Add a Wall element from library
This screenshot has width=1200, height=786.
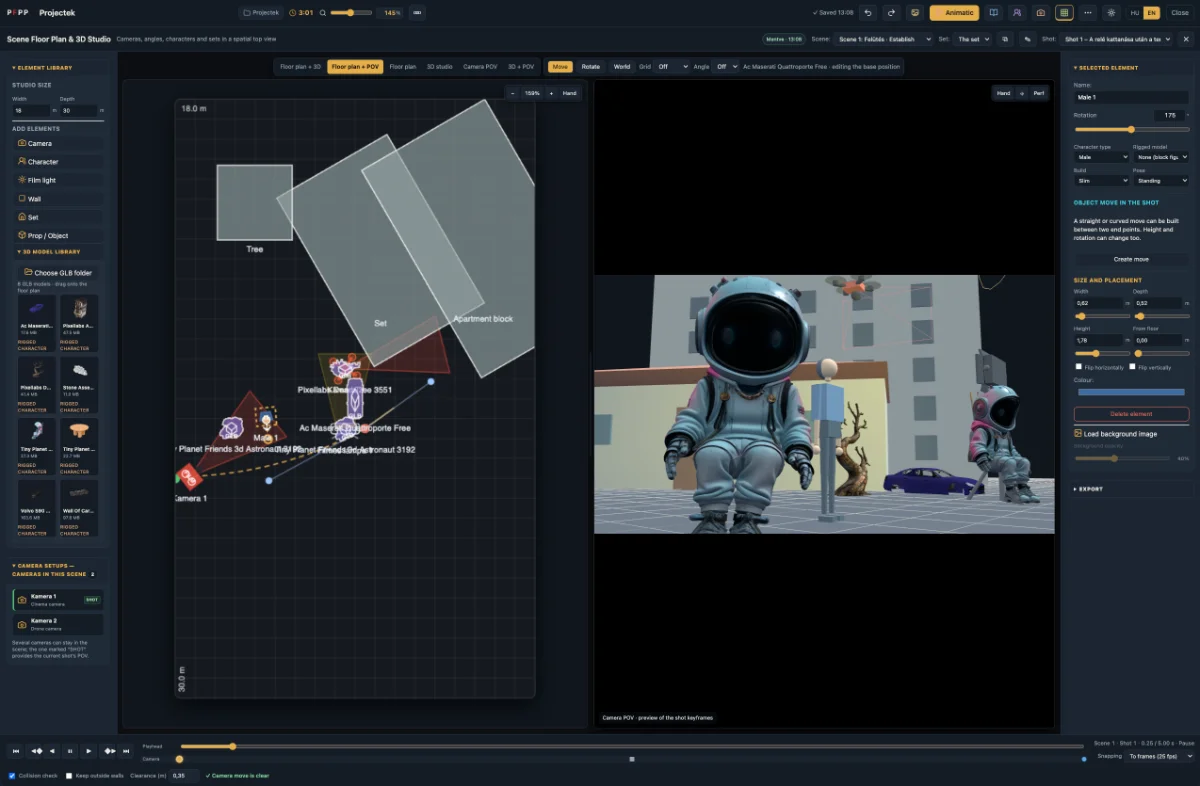click(x=58, y=198)
